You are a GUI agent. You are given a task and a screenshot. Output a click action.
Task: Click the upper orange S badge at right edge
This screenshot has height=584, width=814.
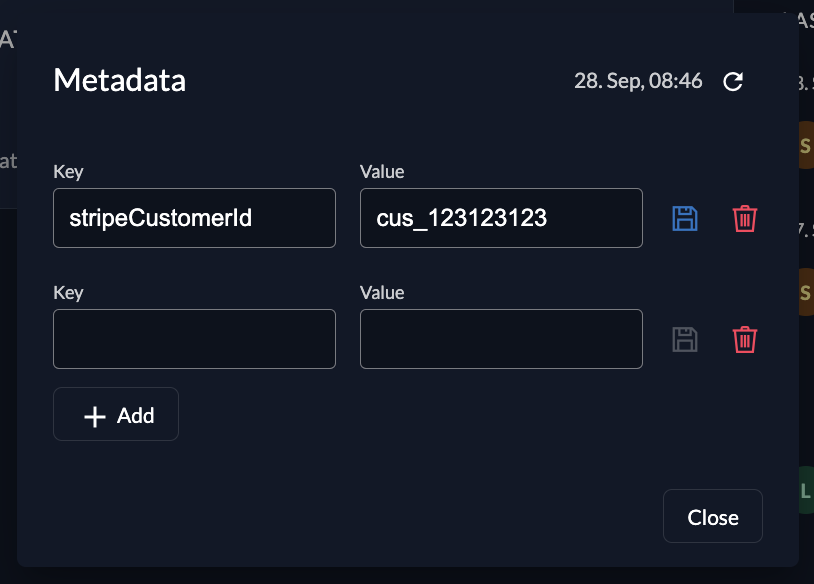click(x=806, y=146)
